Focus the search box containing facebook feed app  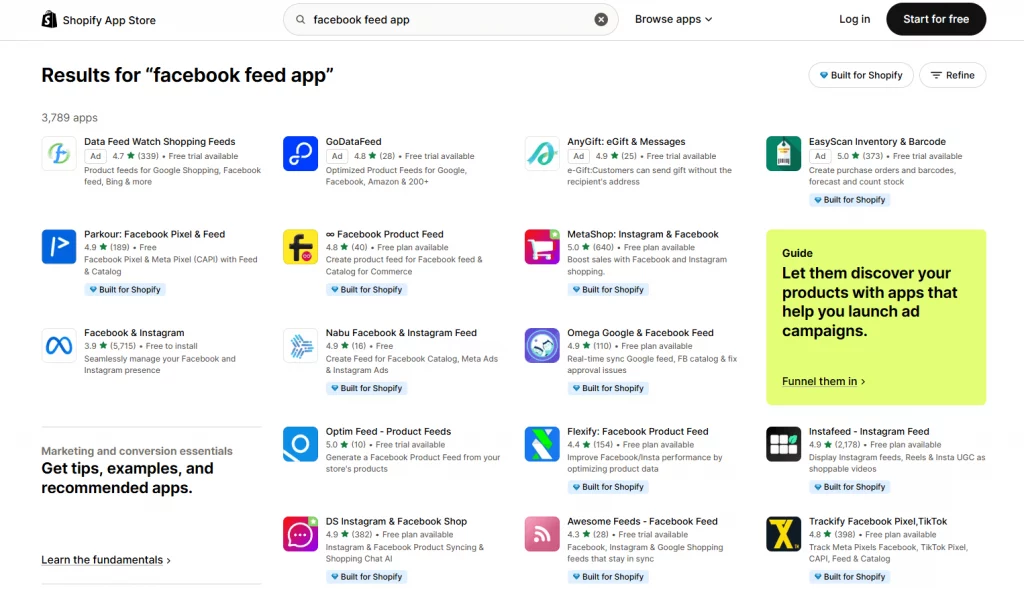click(x=451, y=20)
